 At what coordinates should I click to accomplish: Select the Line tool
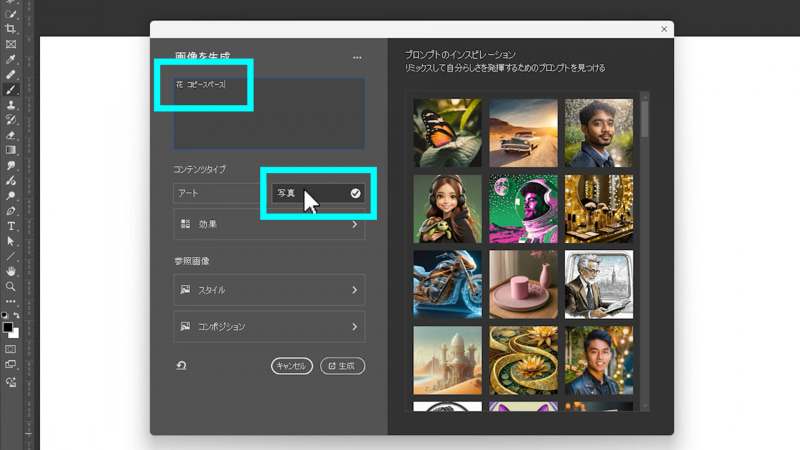click(11, 256)
